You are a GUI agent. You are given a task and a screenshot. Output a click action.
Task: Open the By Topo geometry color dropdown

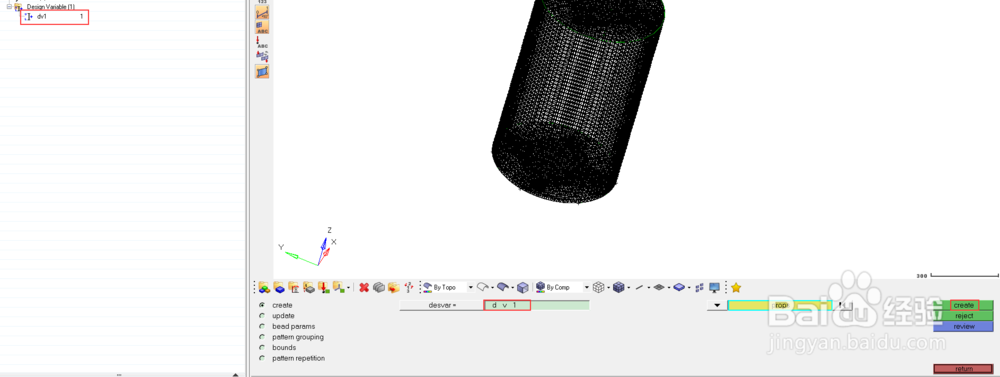(x=471, y=288)
